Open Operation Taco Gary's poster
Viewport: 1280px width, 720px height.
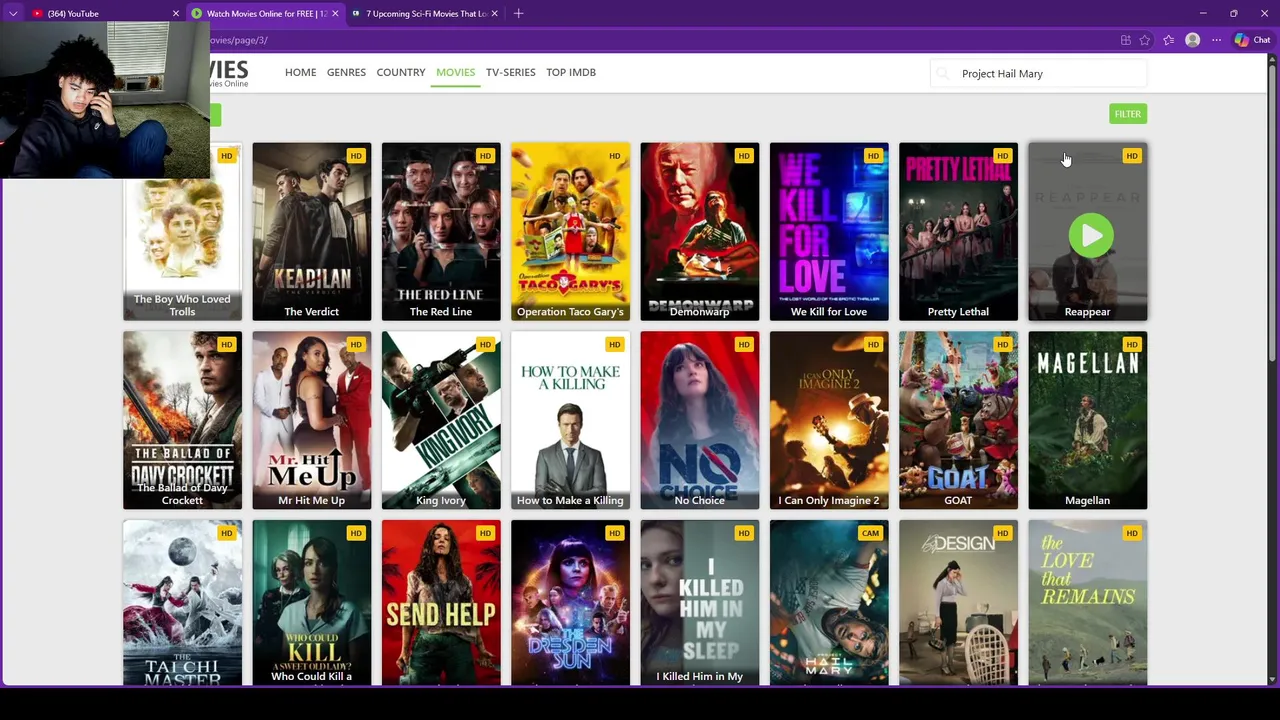(570, 231)
